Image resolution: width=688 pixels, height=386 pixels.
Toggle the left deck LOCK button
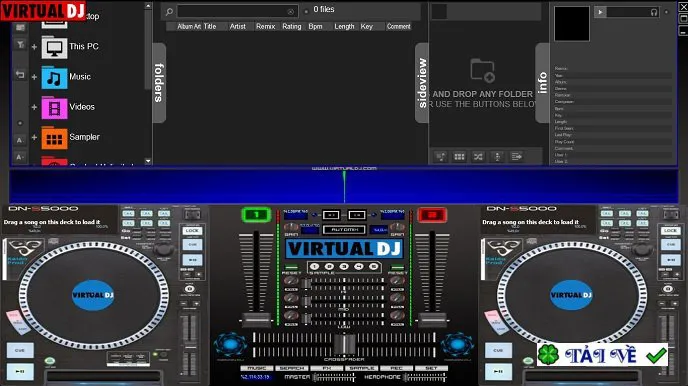click(192, 231)
